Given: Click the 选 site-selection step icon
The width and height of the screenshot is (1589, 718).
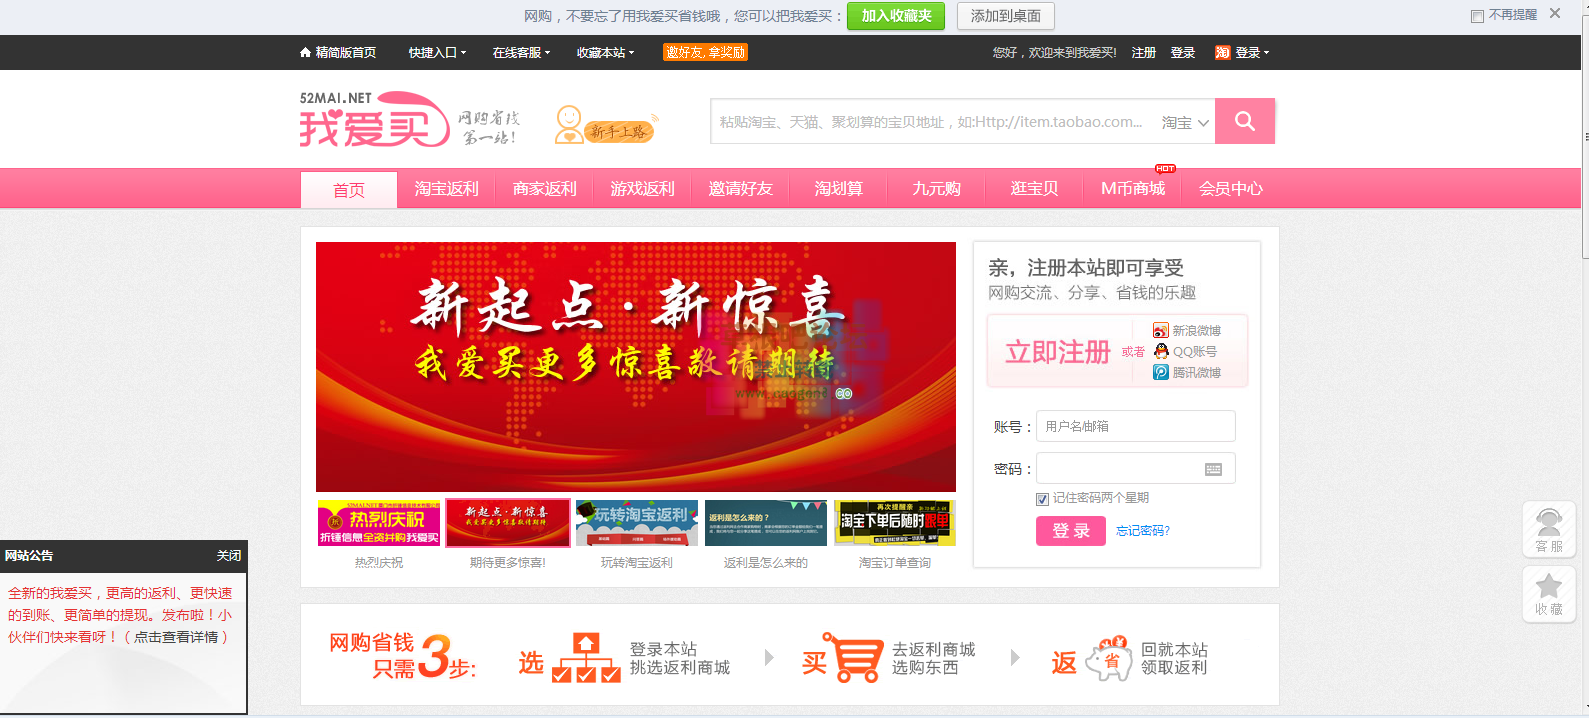Looking at the screenshot, I should pos(586,658).
